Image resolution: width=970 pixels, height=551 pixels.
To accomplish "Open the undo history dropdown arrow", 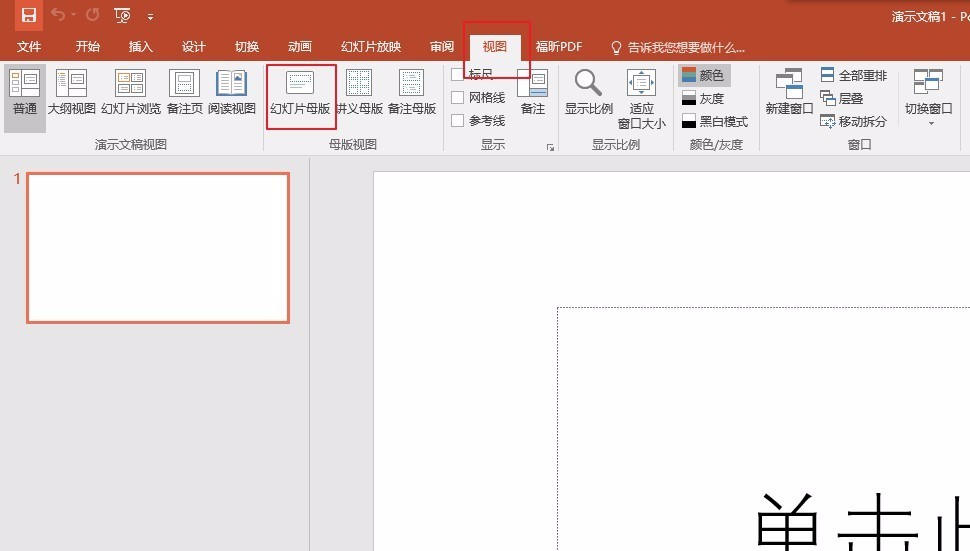I will [x=74, y=15].
